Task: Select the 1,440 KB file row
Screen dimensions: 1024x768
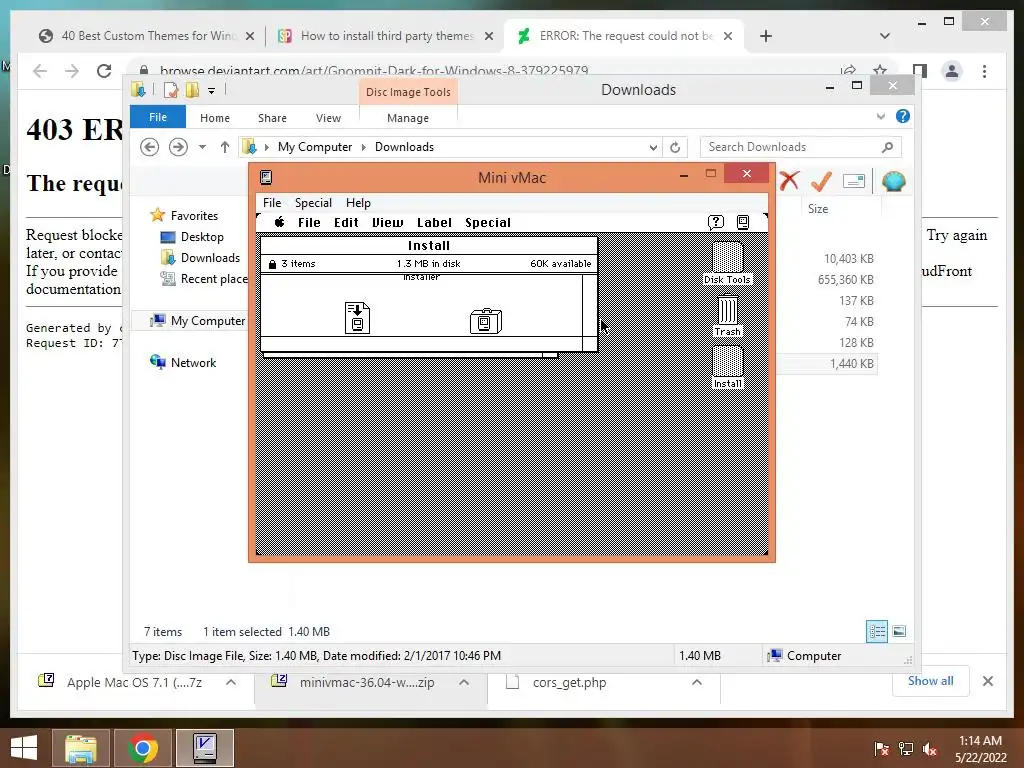Action: (x=826, y=364)
